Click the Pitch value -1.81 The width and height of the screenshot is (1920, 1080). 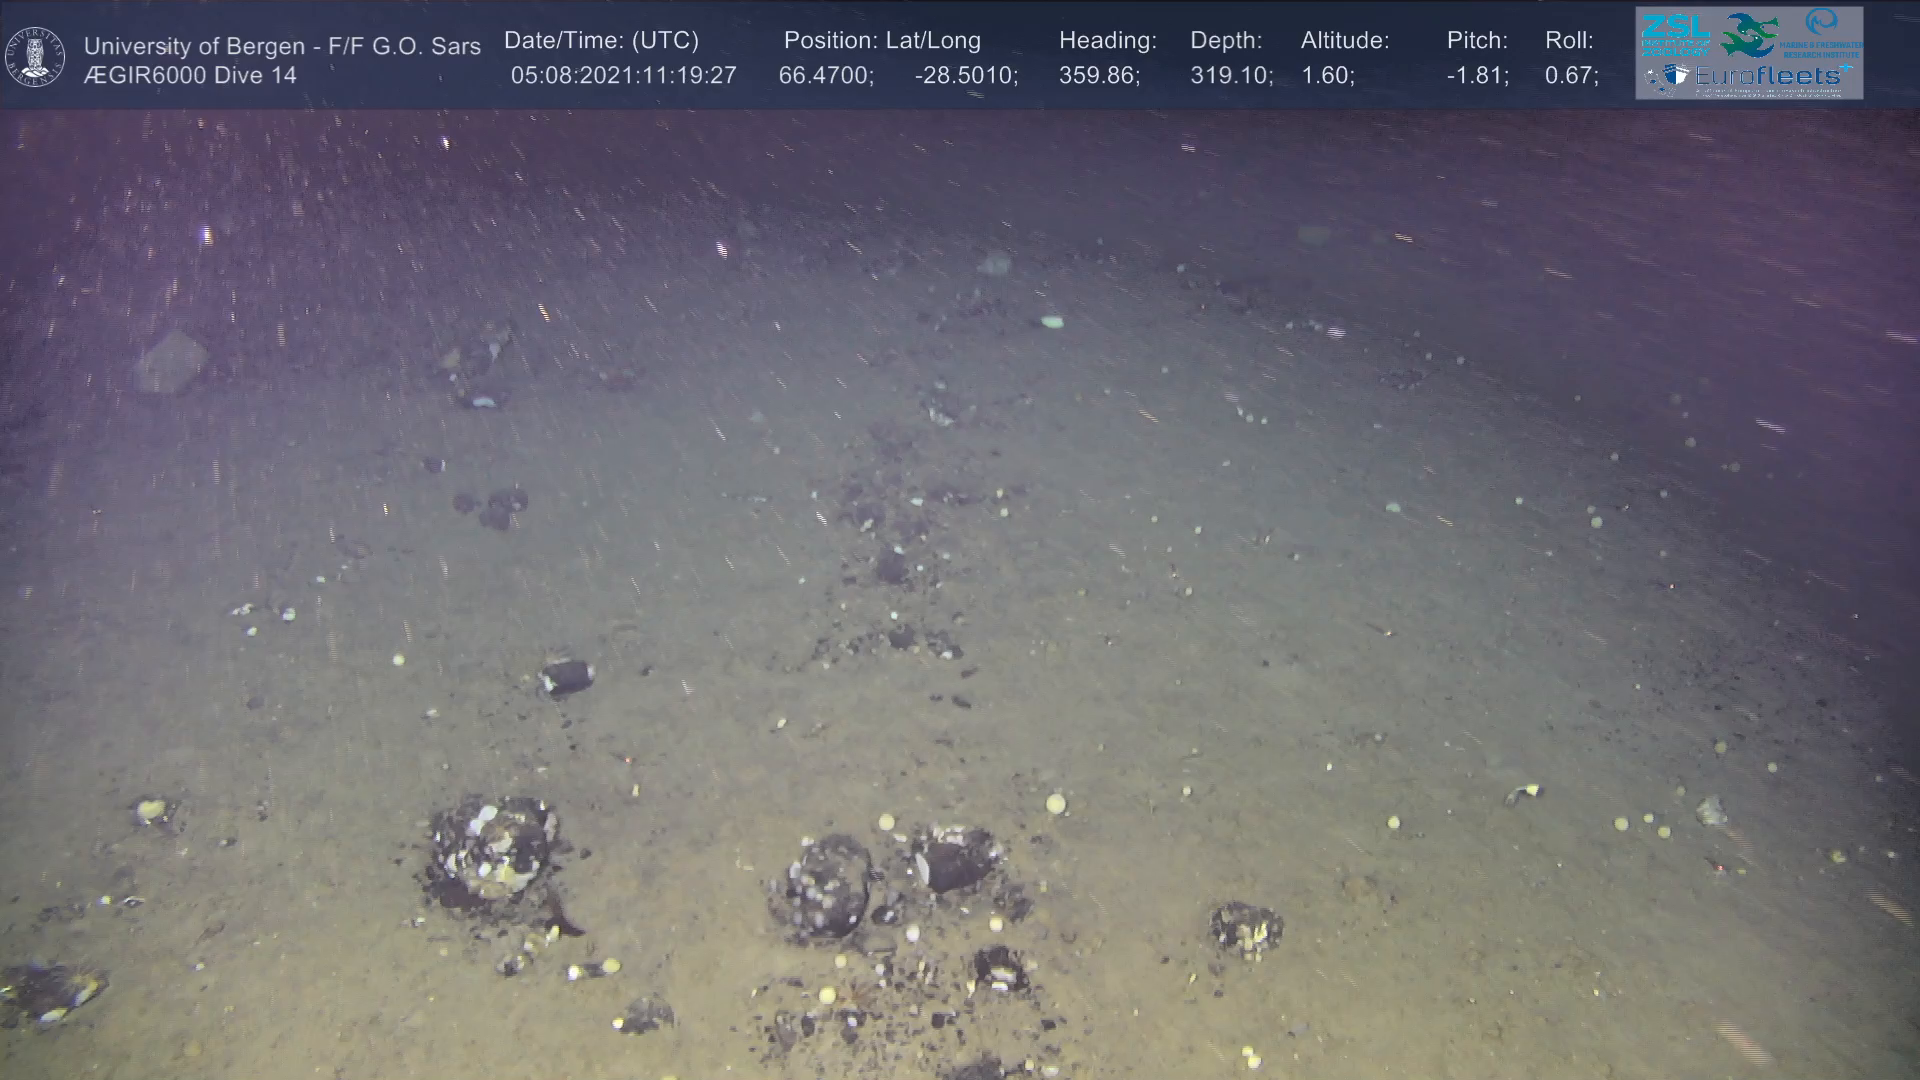[x=1477, y=75]
